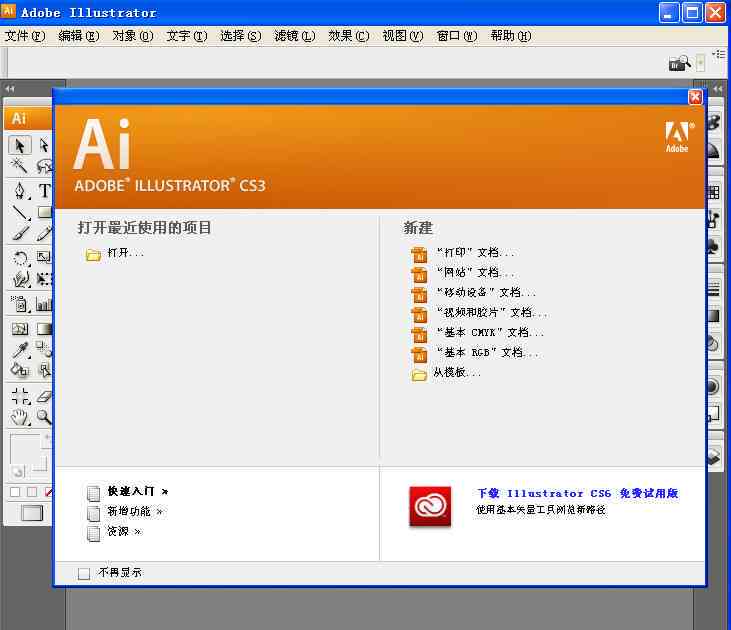Select the Eyedropper tool
This screenshot has height=630, width=731.
(20, 350)
